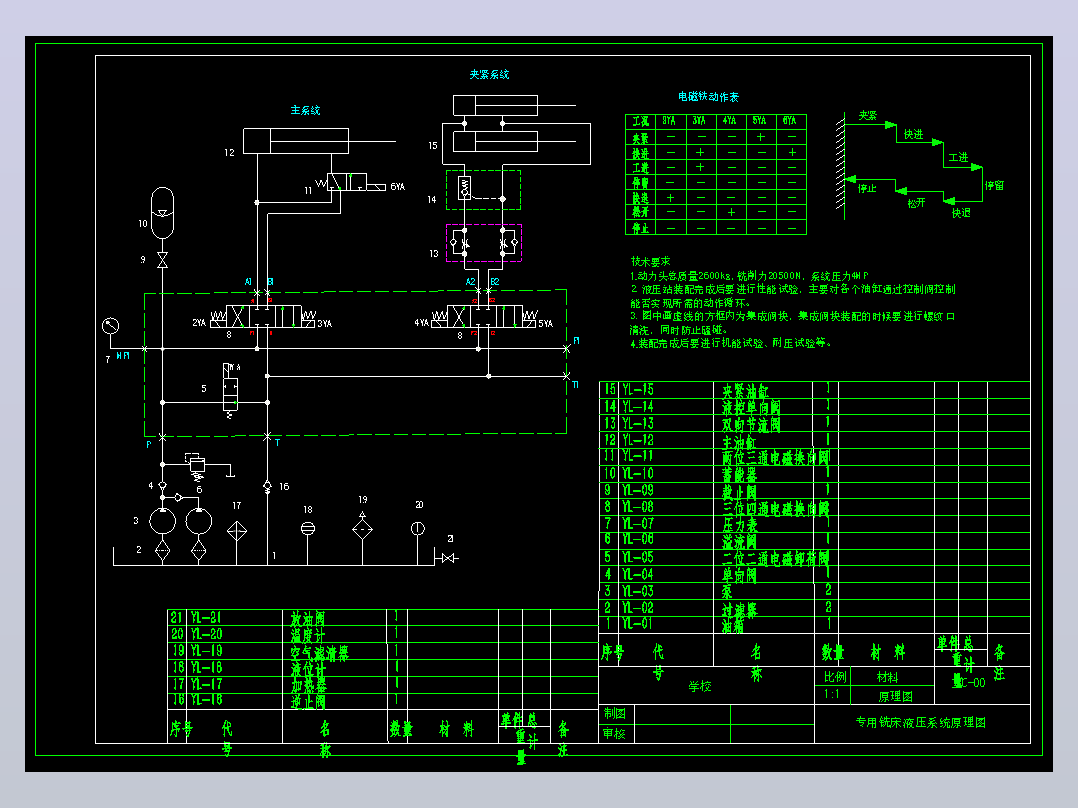Click the air filter symbol labeled 19

pyautogui.click(x=362, y=527)
